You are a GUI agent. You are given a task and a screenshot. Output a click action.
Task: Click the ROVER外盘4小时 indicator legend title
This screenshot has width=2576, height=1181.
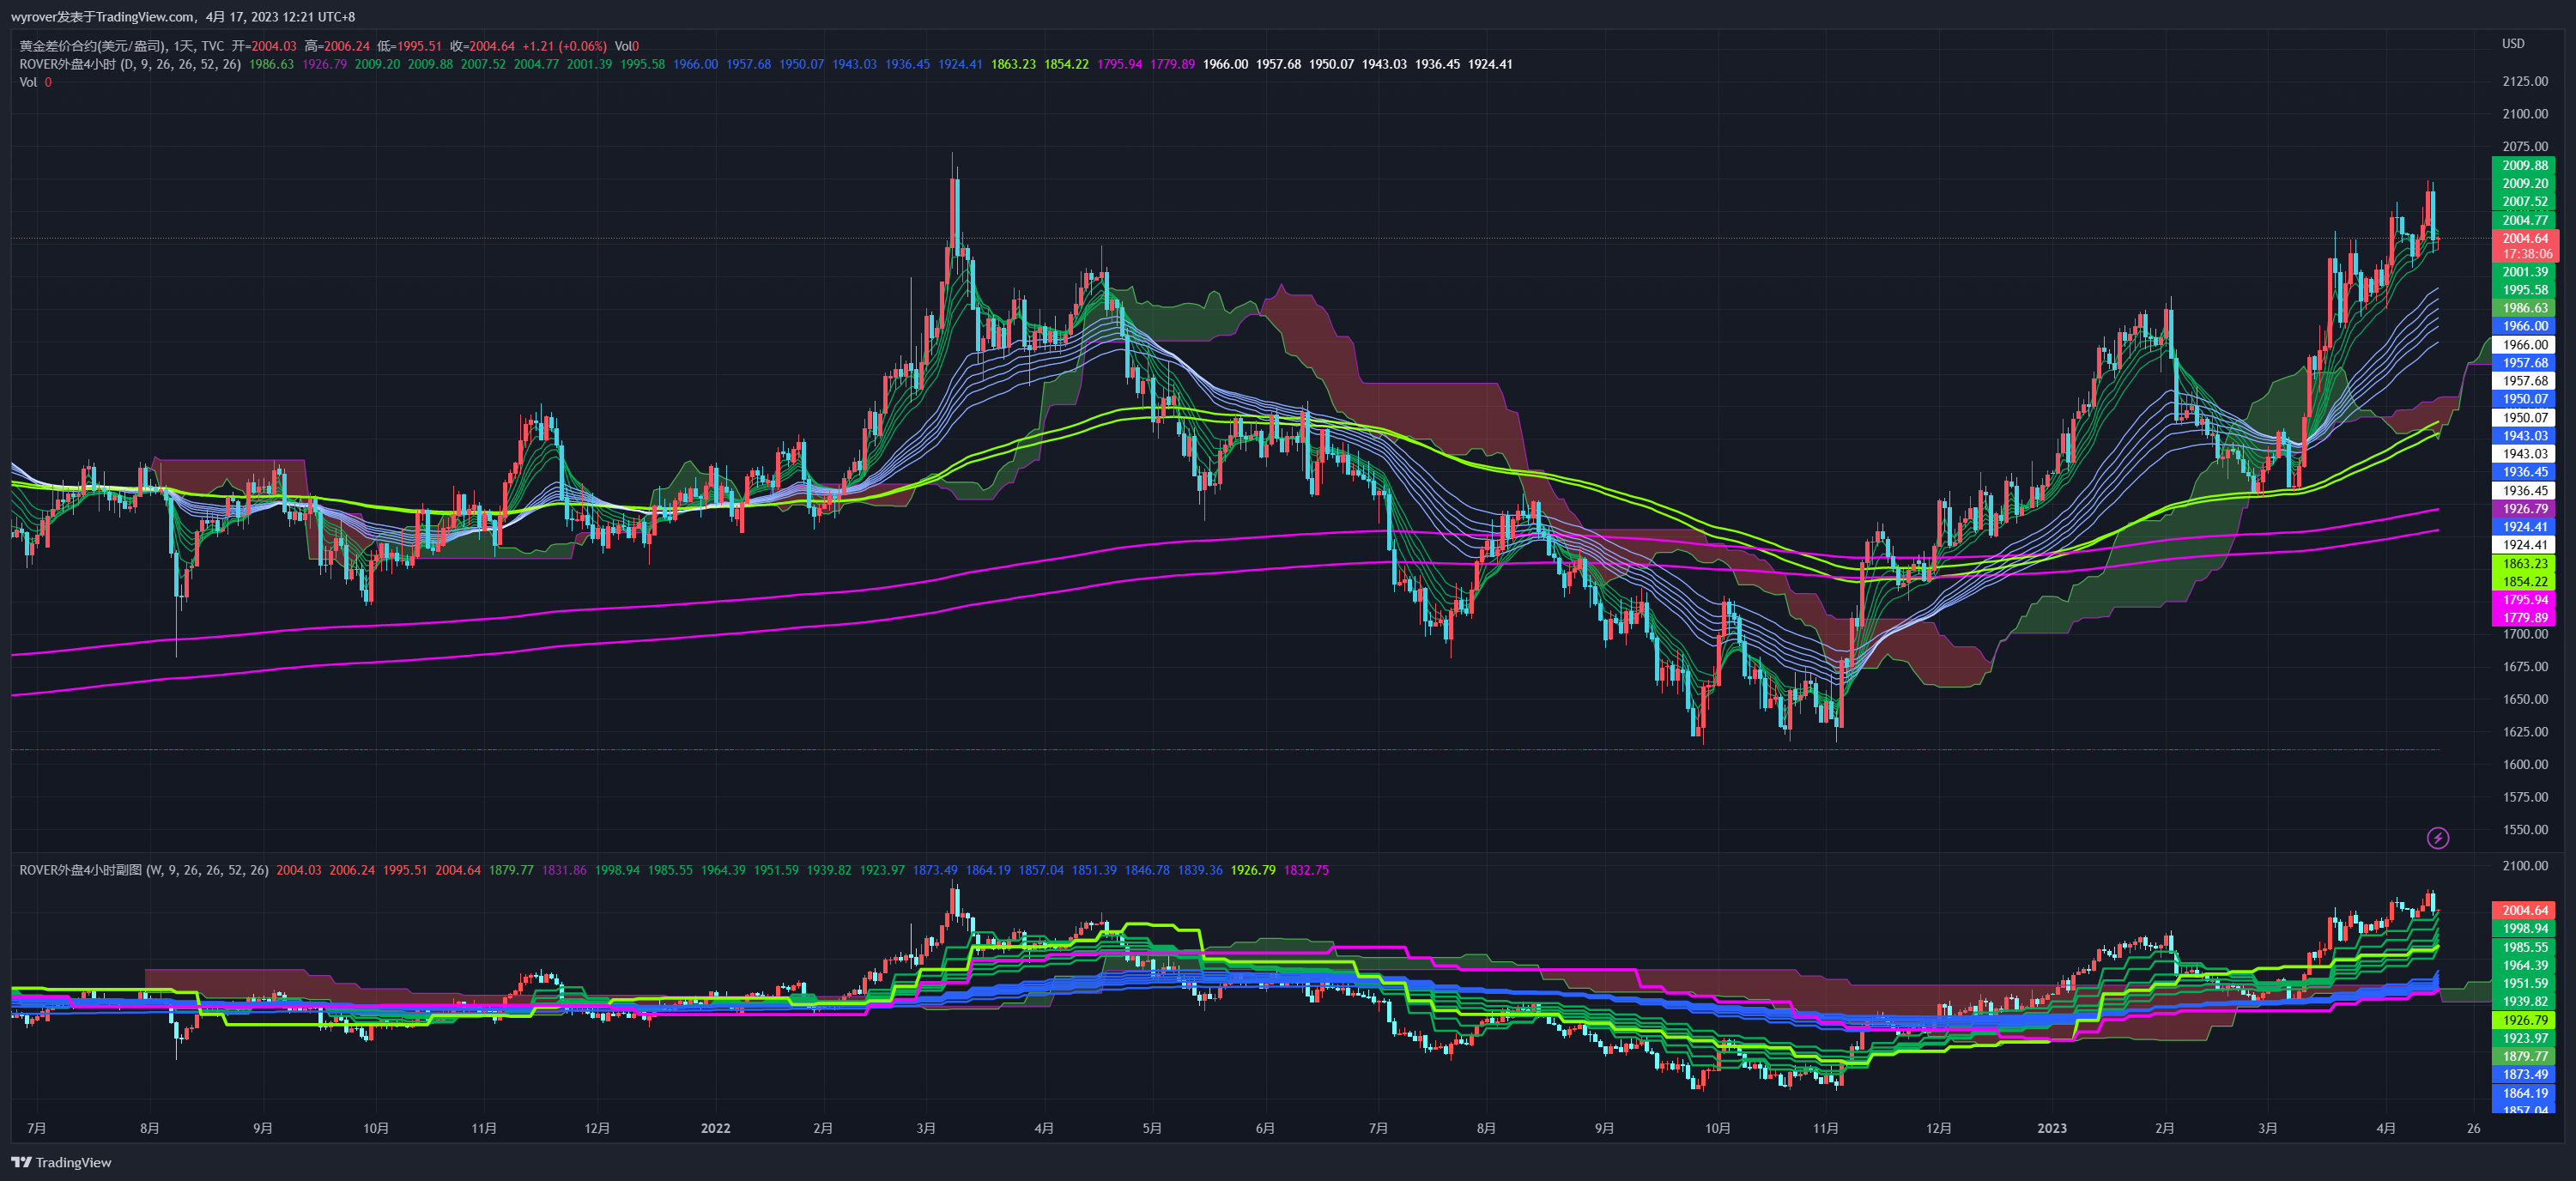click(67, 64)
